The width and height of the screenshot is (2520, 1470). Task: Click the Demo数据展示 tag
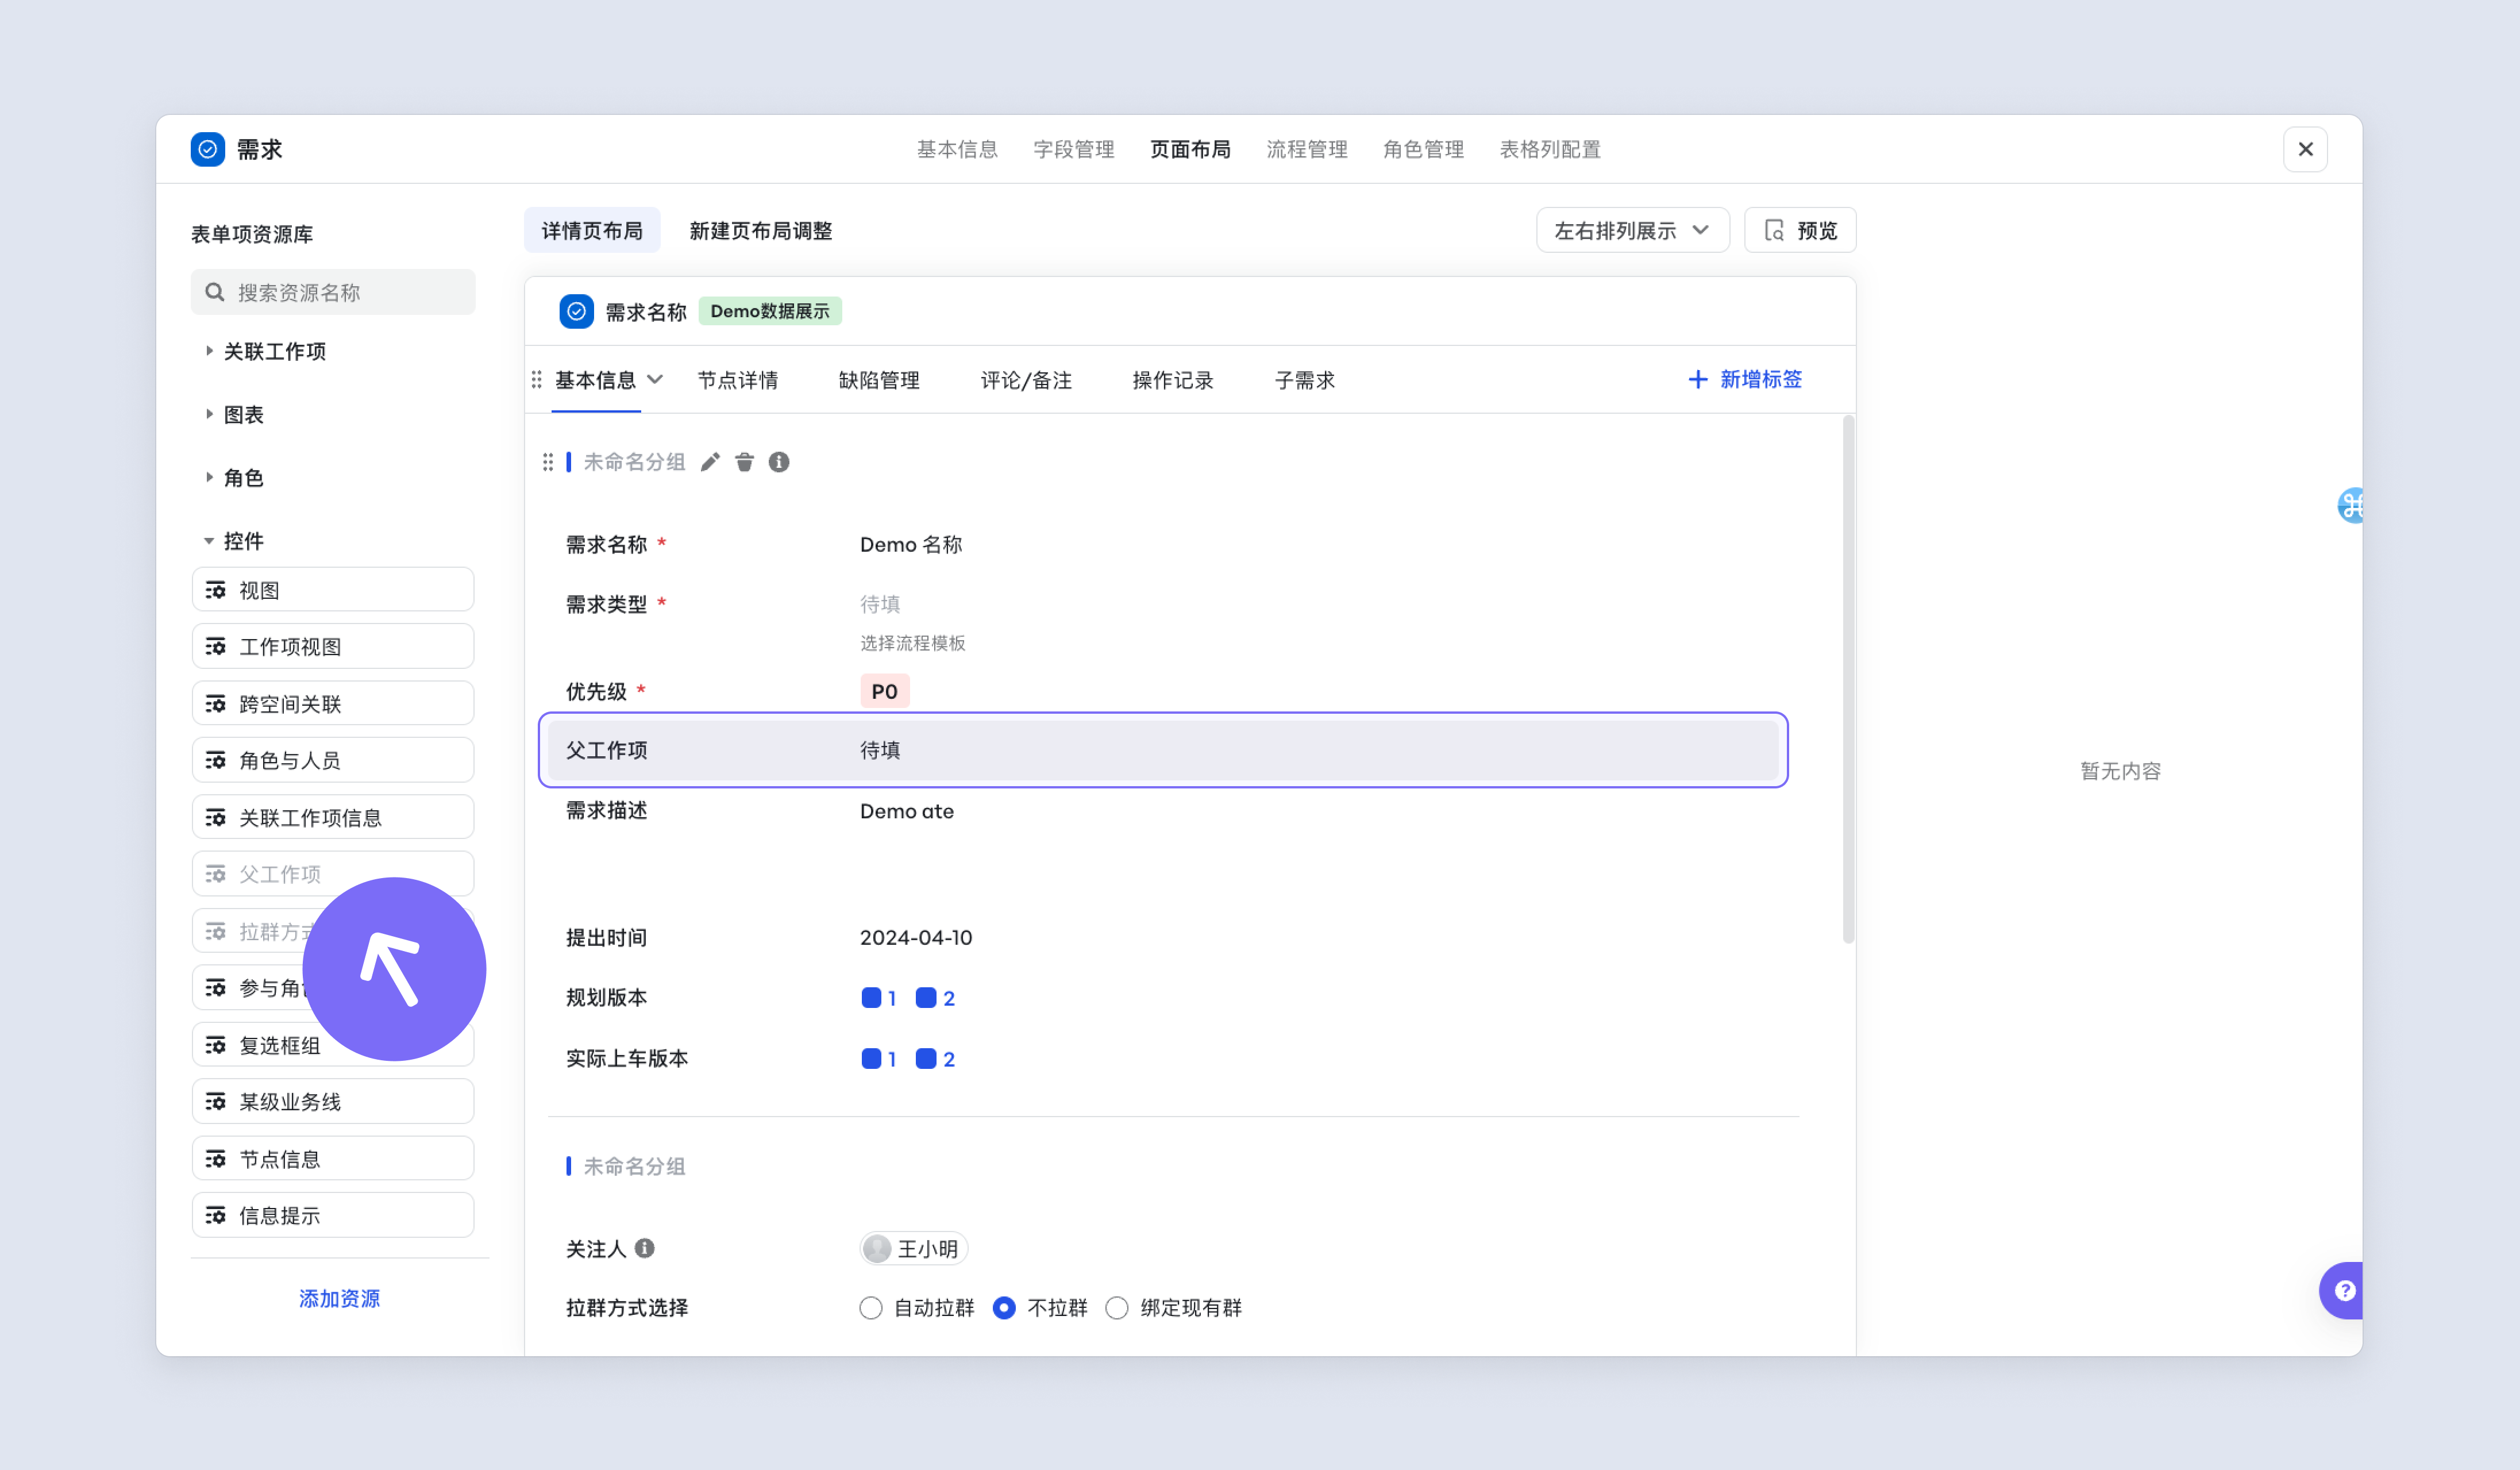(770, 311)
